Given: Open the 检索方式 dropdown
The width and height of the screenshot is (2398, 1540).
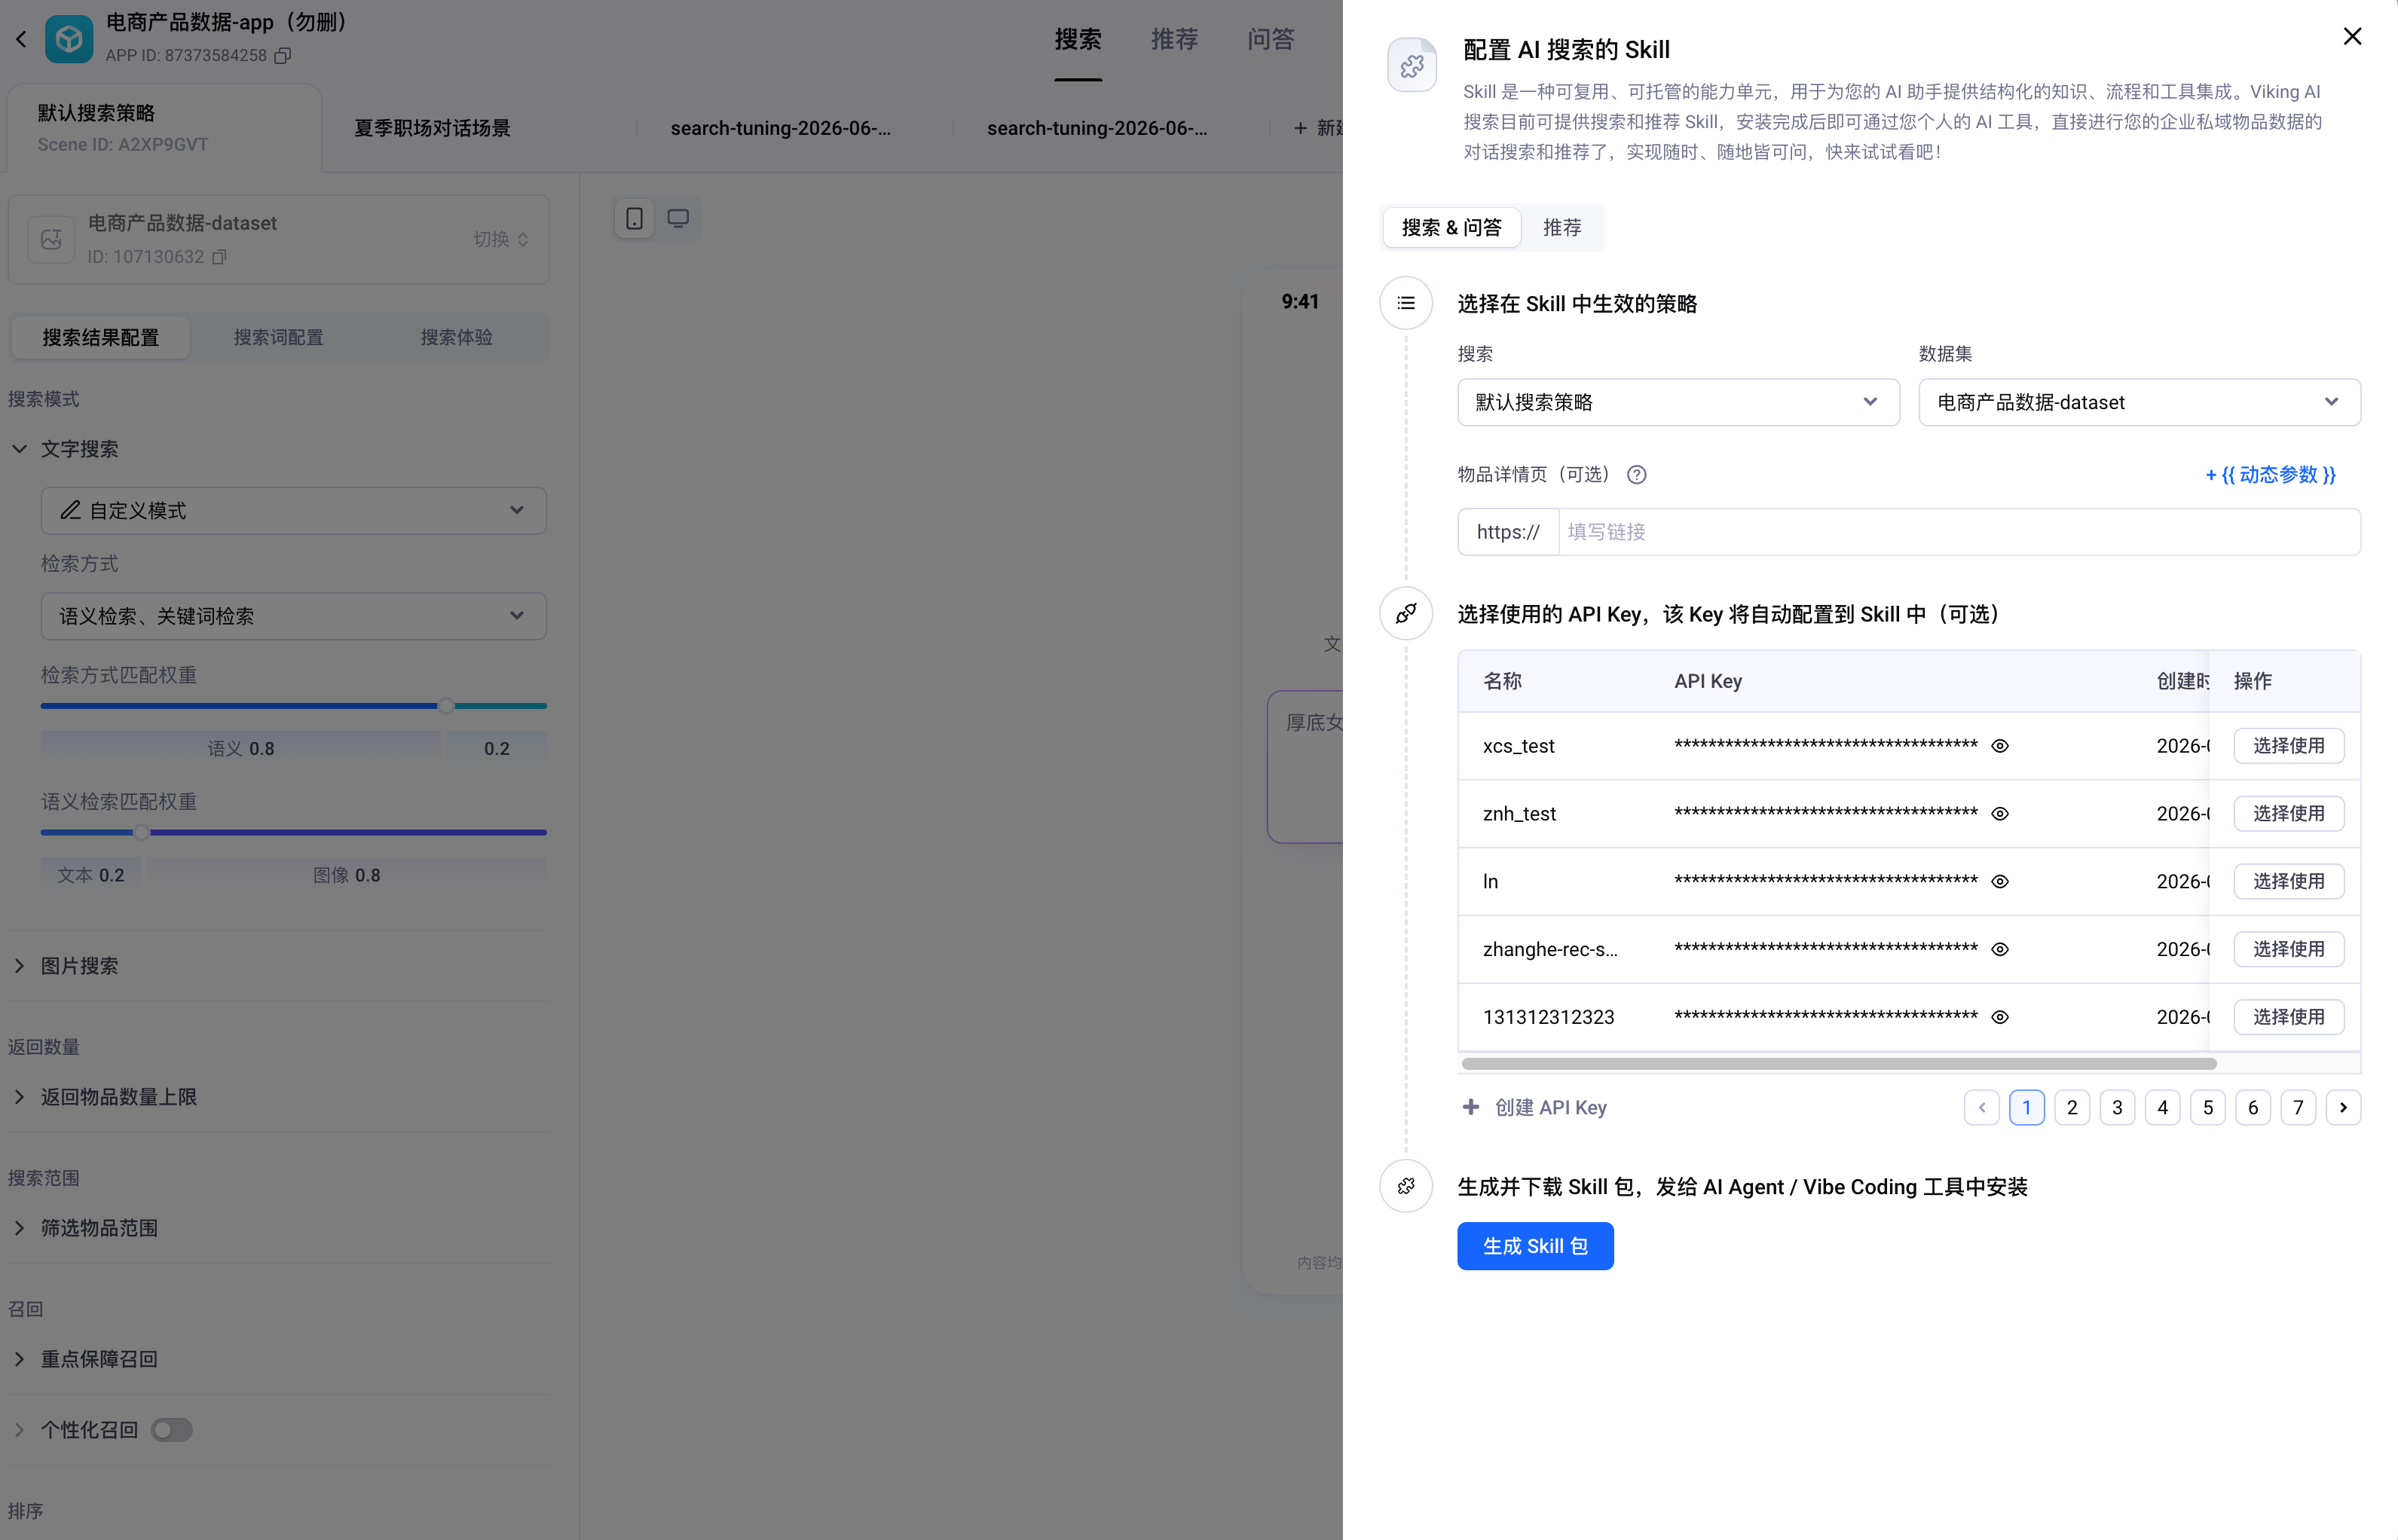Looking at the screenshot, I should (293, 616).
